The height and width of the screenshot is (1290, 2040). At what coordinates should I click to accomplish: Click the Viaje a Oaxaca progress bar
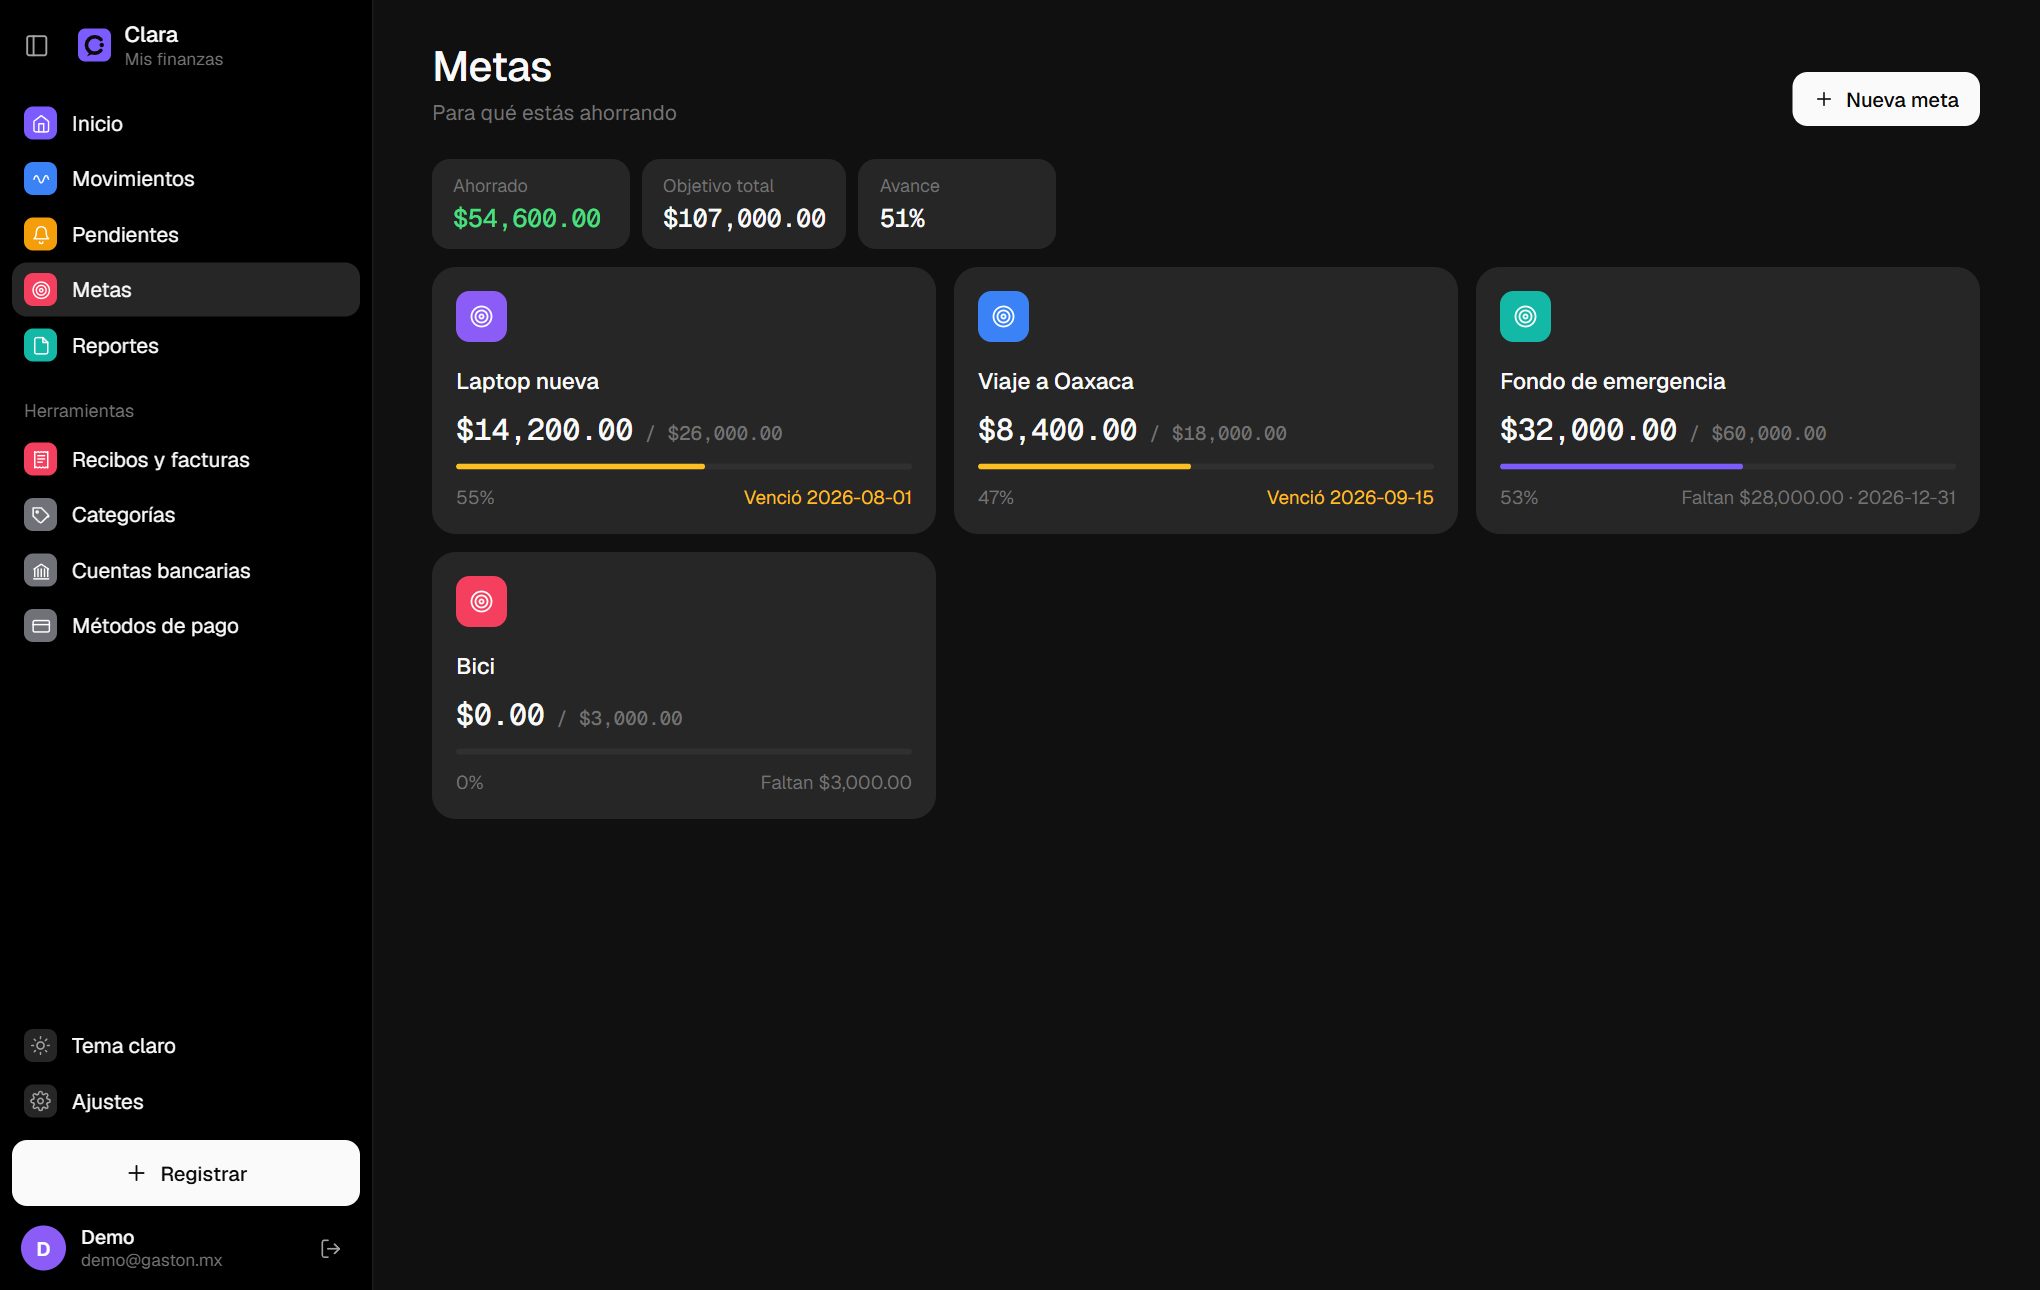click(1206, 466)
